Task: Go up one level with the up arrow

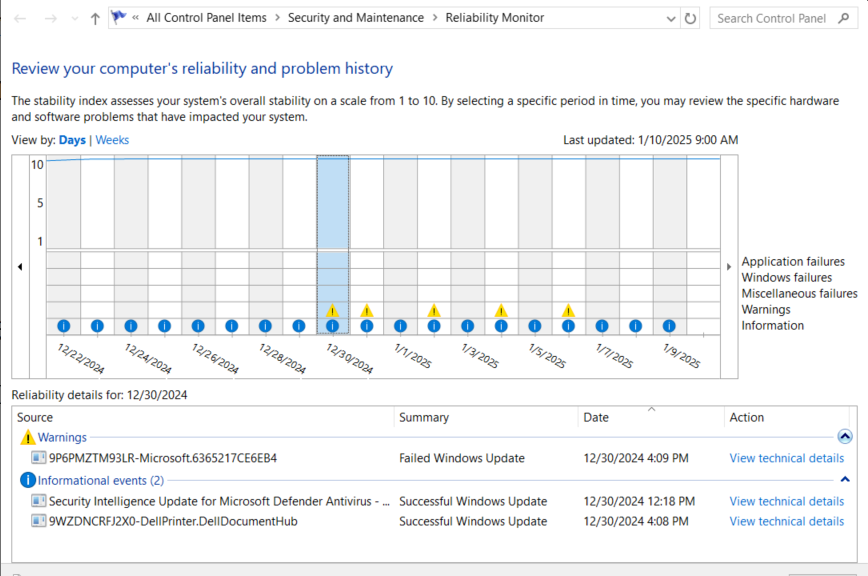Action: [95, 19]
